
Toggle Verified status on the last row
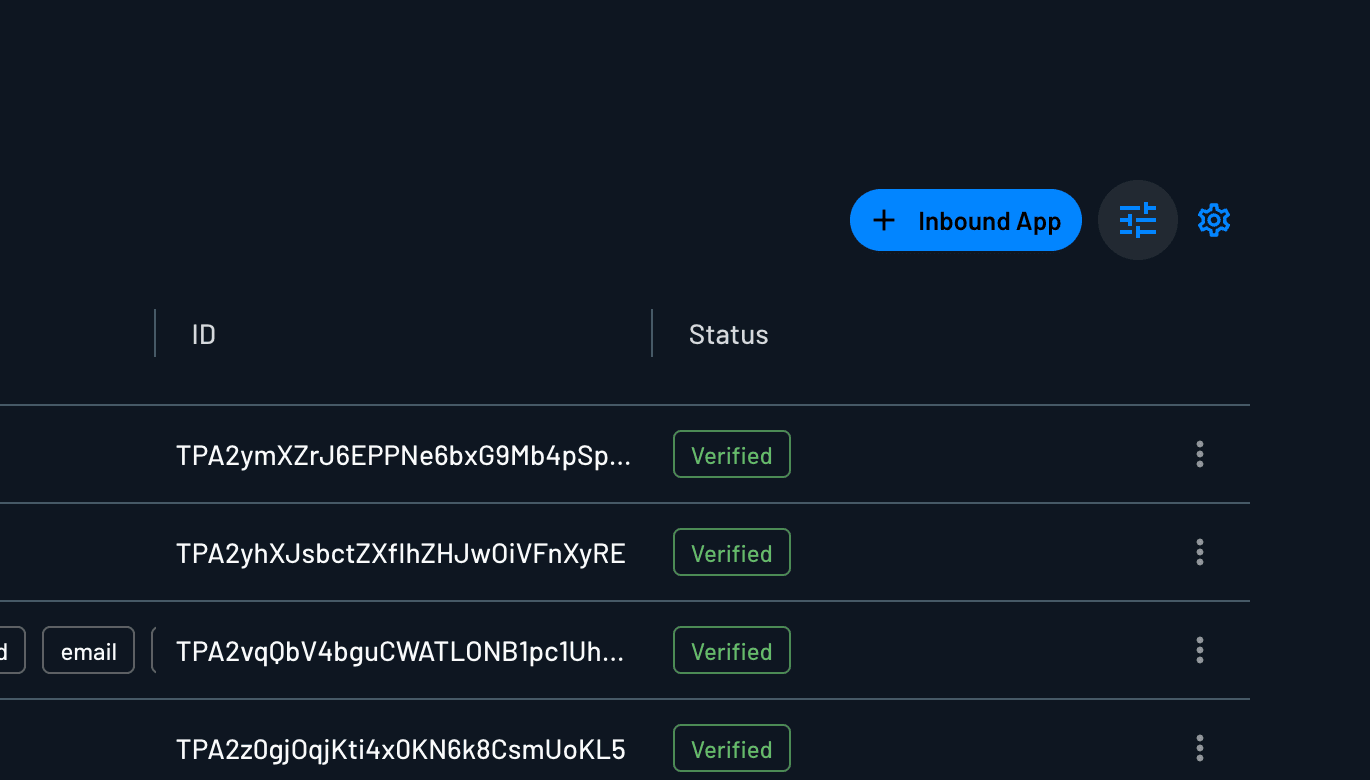731,748
